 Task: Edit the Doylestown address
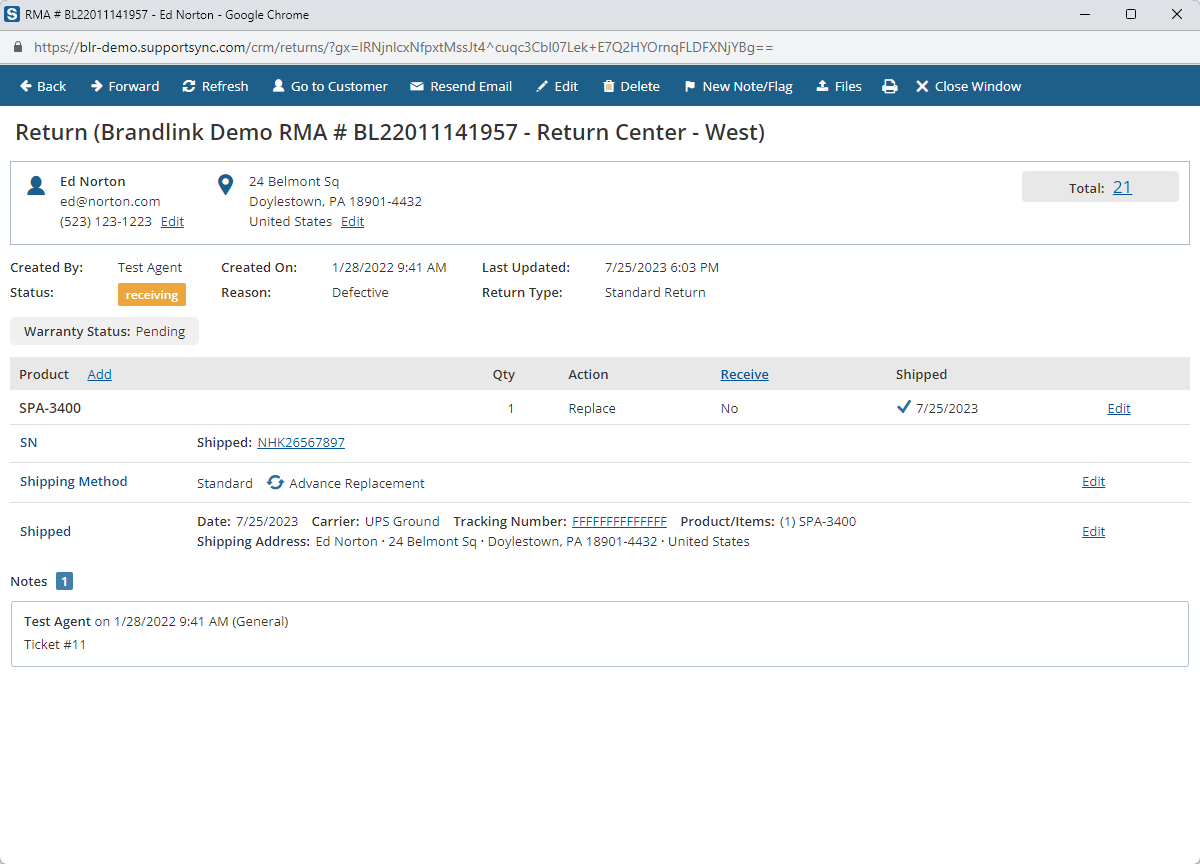[x=352, y=222]
